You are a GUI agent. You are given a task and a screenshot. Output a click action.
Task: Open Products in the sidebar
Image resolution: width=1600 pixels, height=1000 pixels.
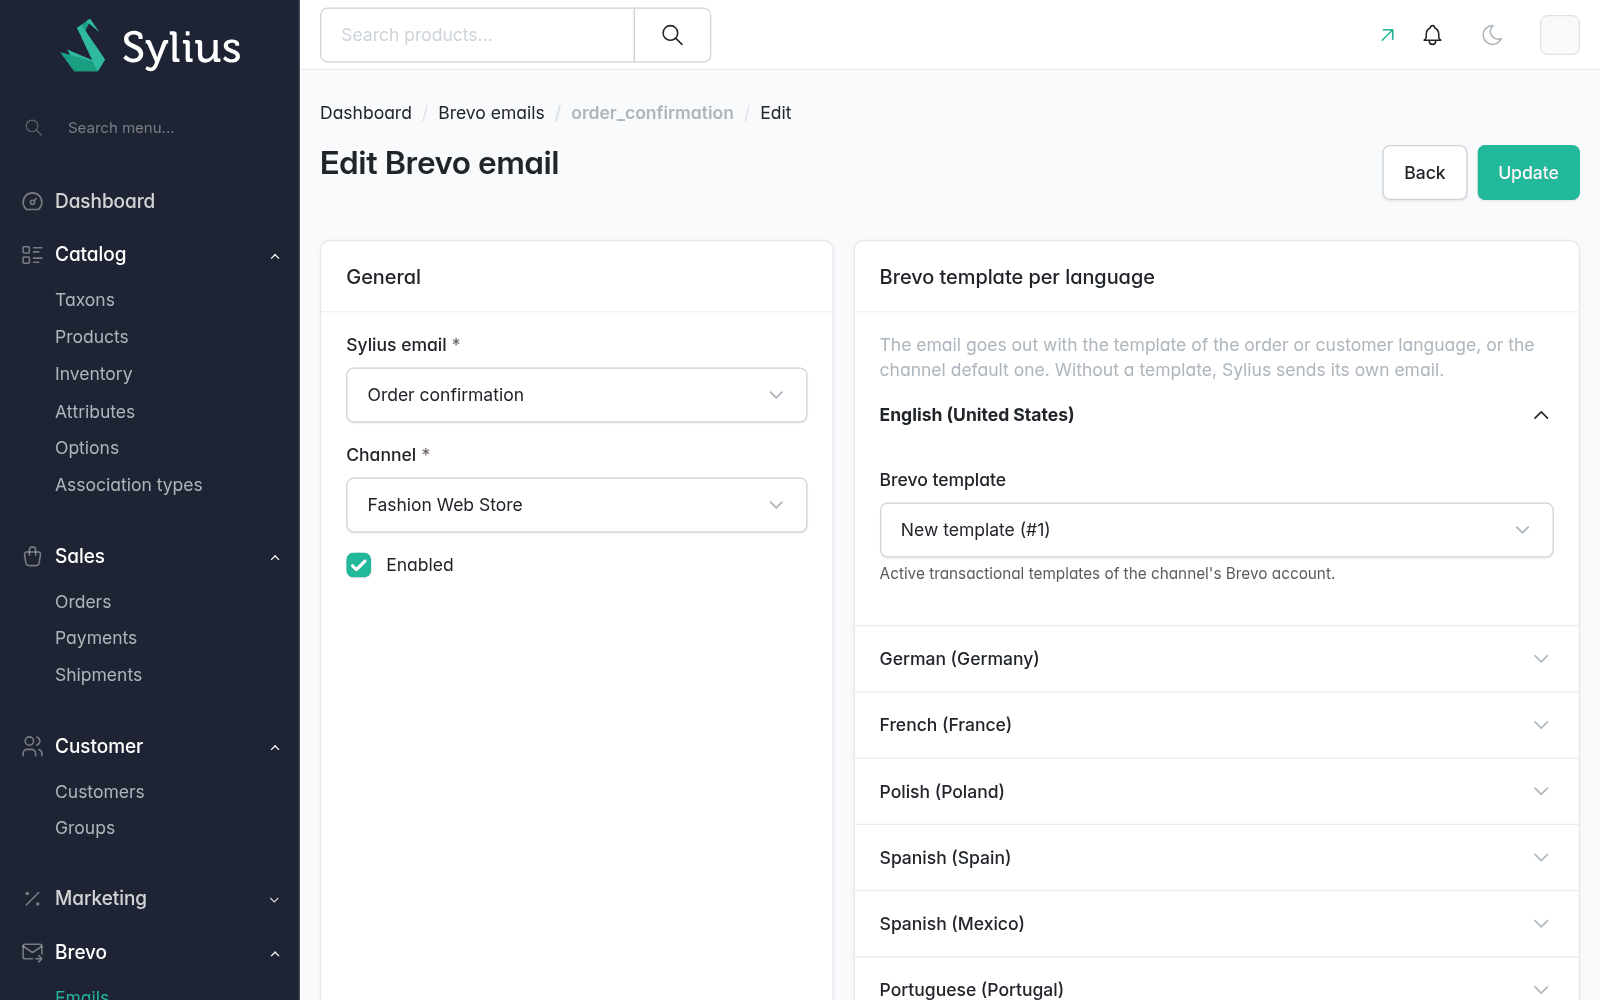point(92,337)
